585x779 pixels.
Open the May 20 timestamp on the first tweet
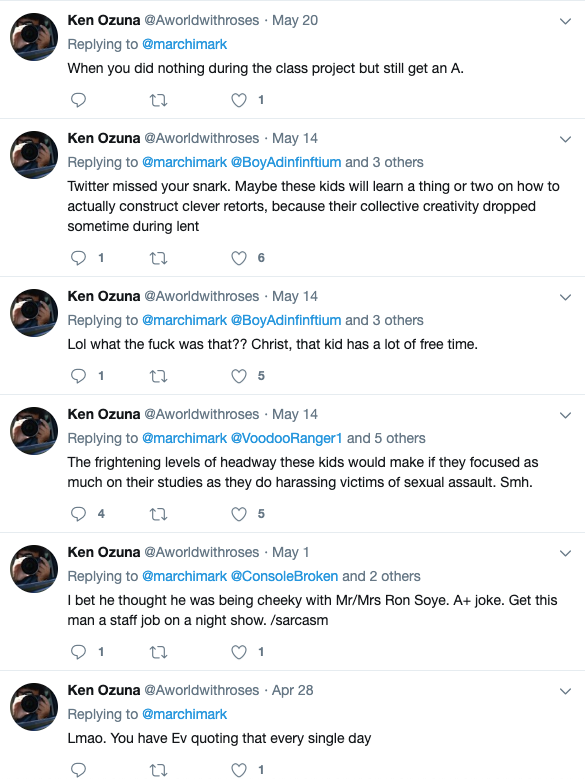295,20
